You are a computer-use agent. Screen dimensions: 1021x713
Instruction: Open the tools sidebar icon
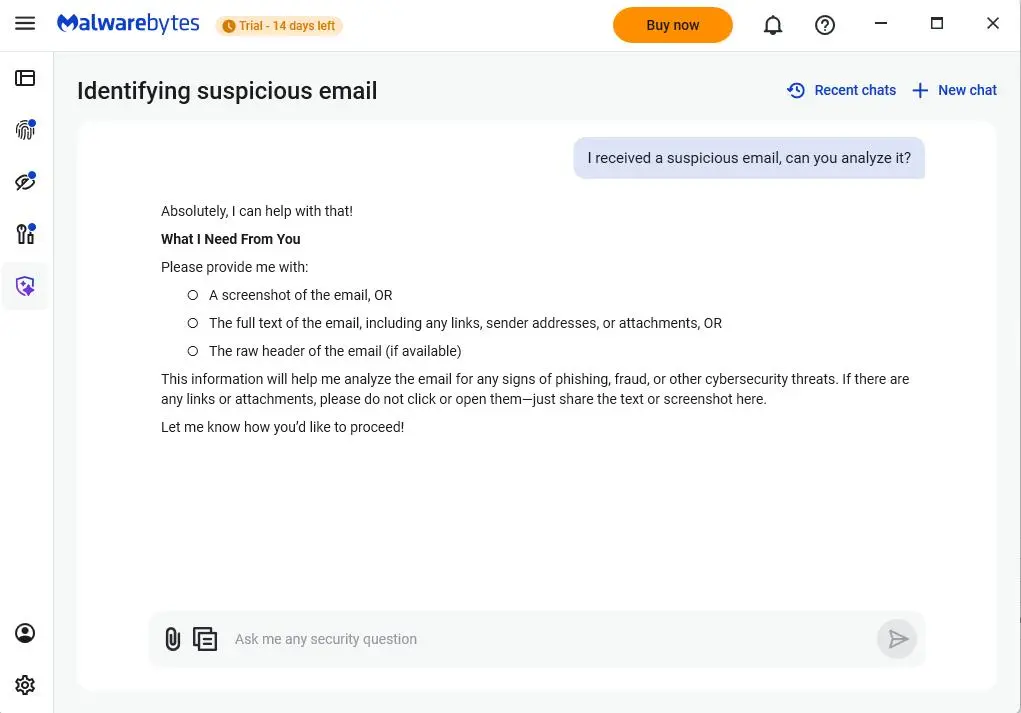25,234
